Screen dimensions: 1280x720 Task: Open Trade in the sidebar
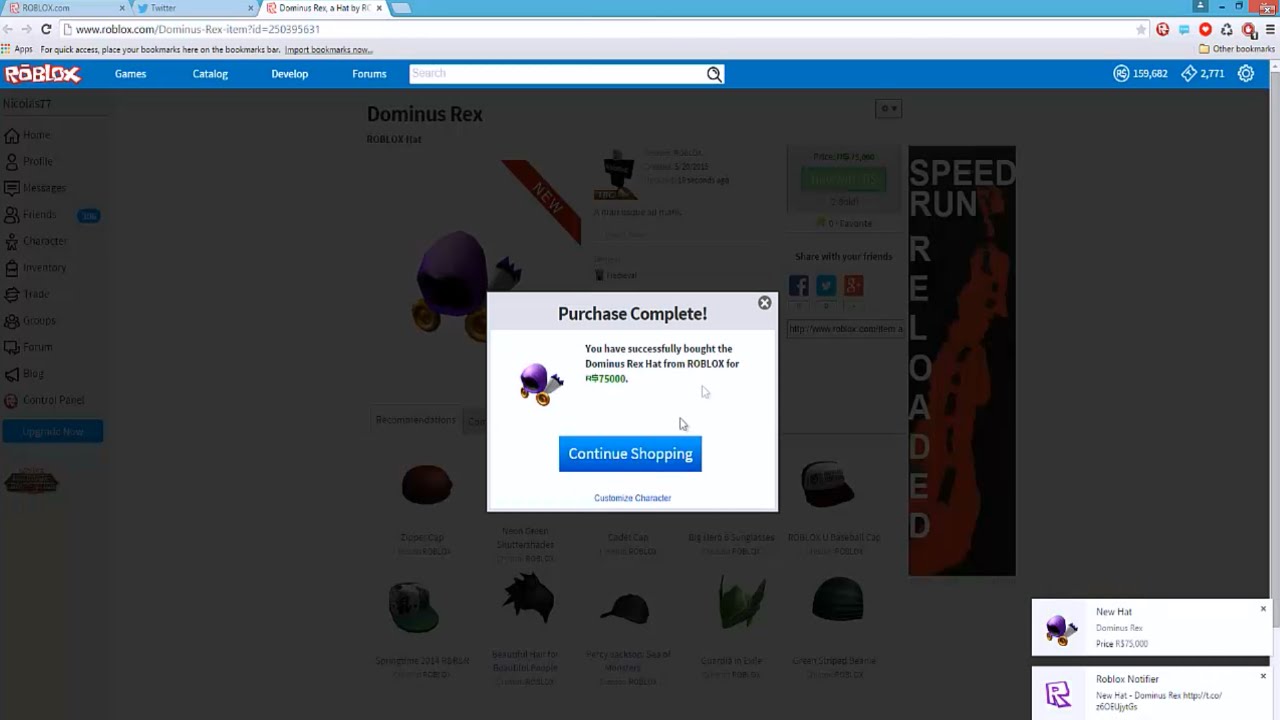pyautogui.click(x=27, y=294)
